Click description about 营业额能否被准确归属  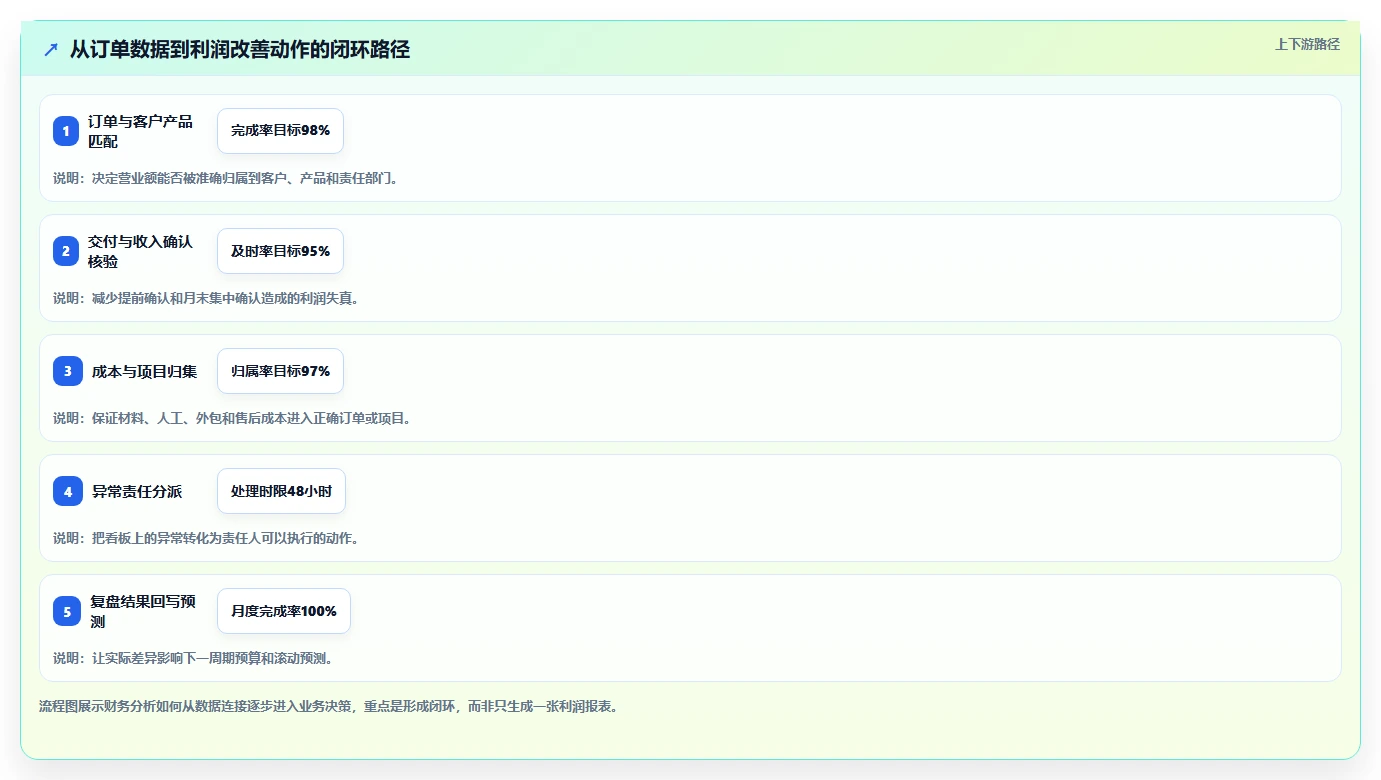(x=226, y=178)
